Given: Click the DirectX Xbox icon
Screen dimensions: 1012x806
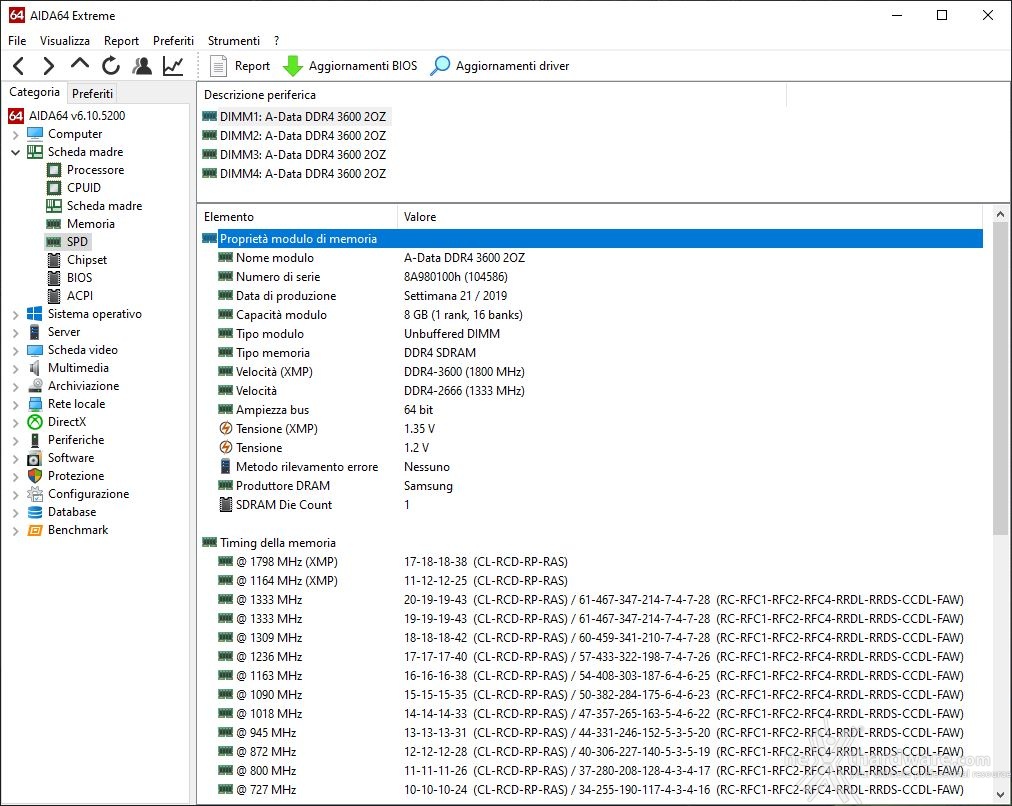Looking at the screenshot, I should pos(35,422).
